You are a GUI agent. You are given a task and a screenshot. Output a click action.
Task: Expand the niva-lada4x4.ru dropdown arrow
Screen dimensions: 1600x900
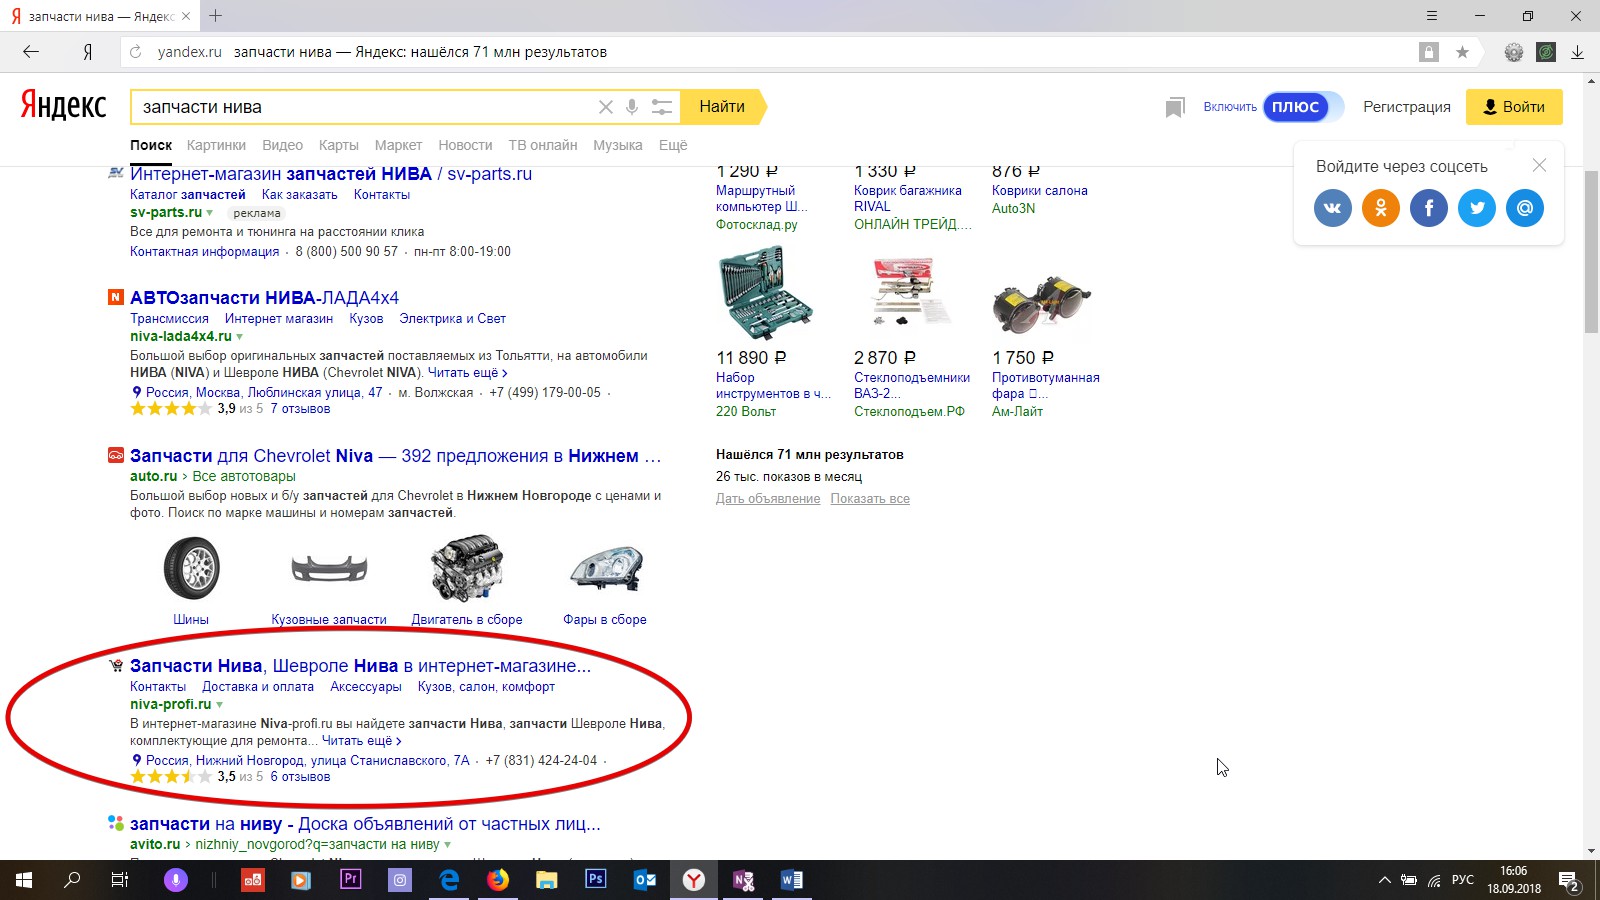pyautogui.click(x=240, y=337)
